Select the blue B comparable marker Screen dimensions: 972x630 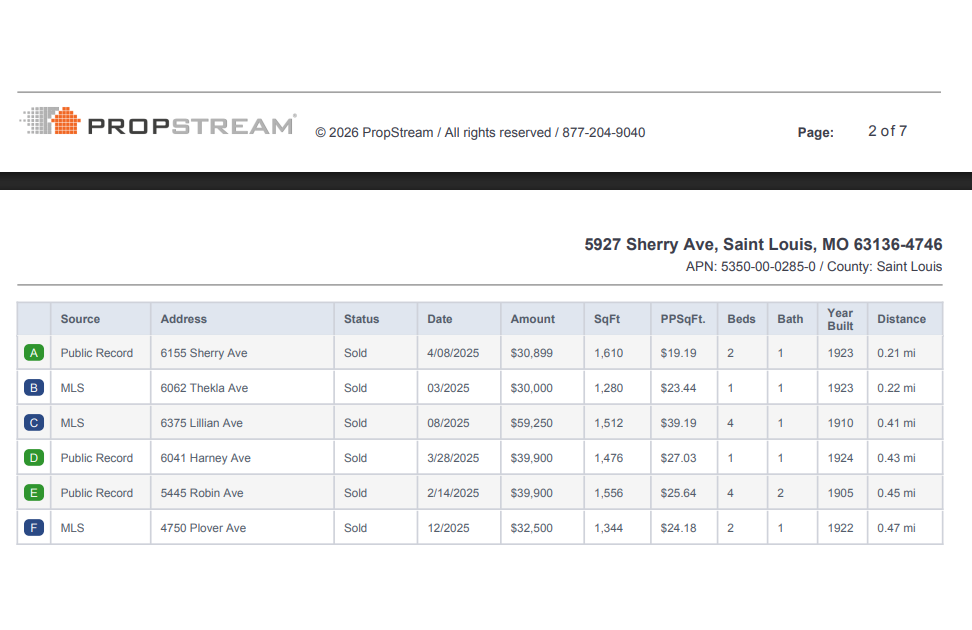(x=34, y=388)
